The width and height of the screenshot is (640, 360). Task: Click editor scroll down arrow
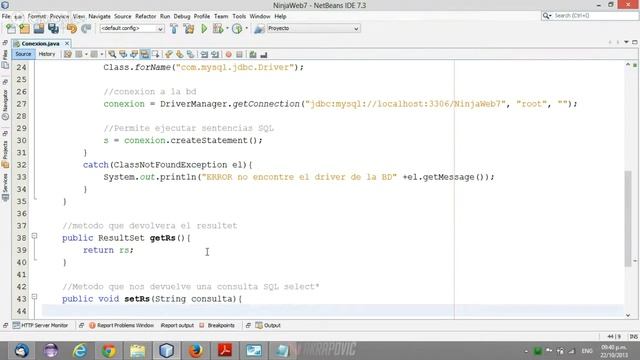pyautogui.click(x=628, y=315)
